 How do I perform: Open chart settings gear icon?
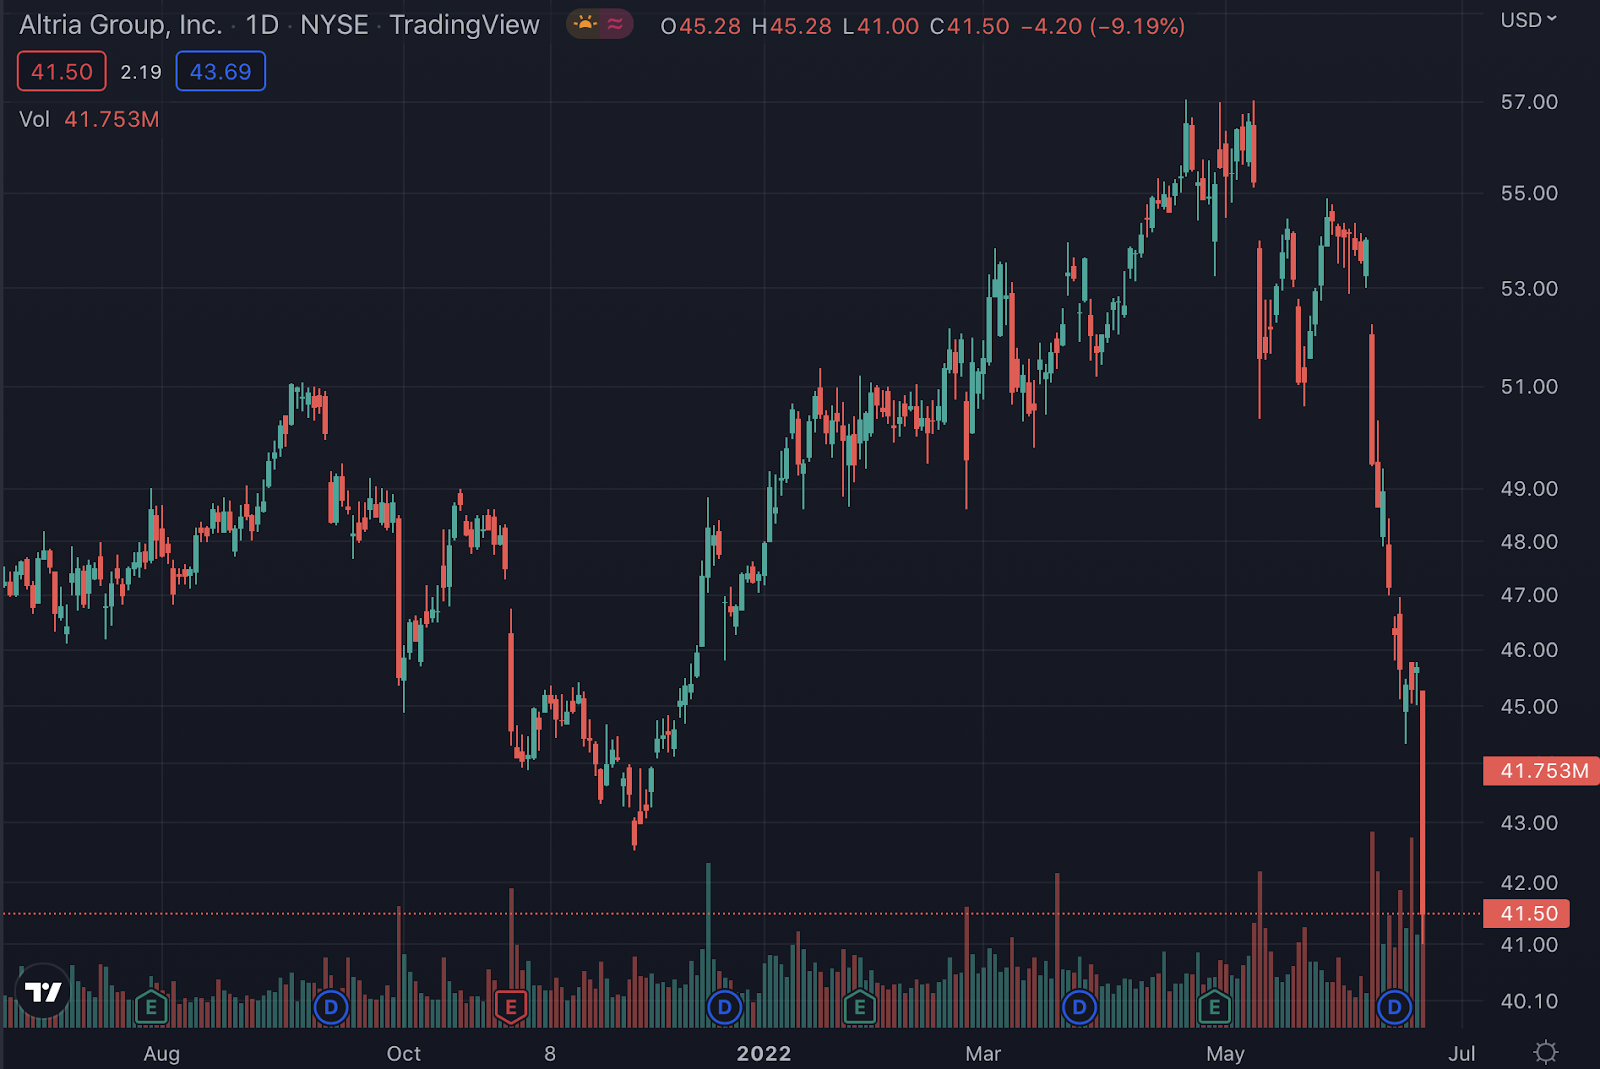(1546, 1052)
